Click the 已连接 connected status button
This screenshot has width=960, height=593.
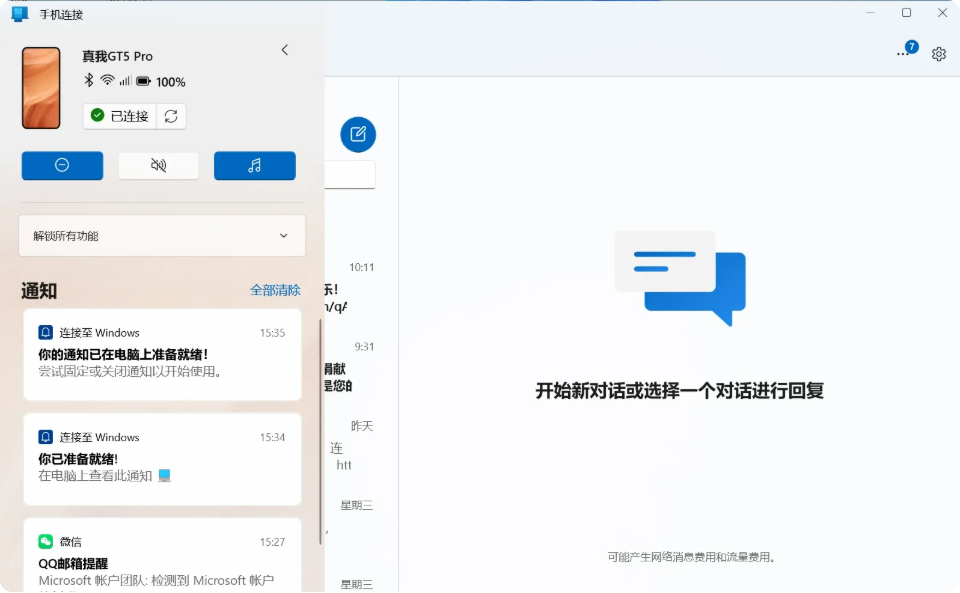pos(120,116)
